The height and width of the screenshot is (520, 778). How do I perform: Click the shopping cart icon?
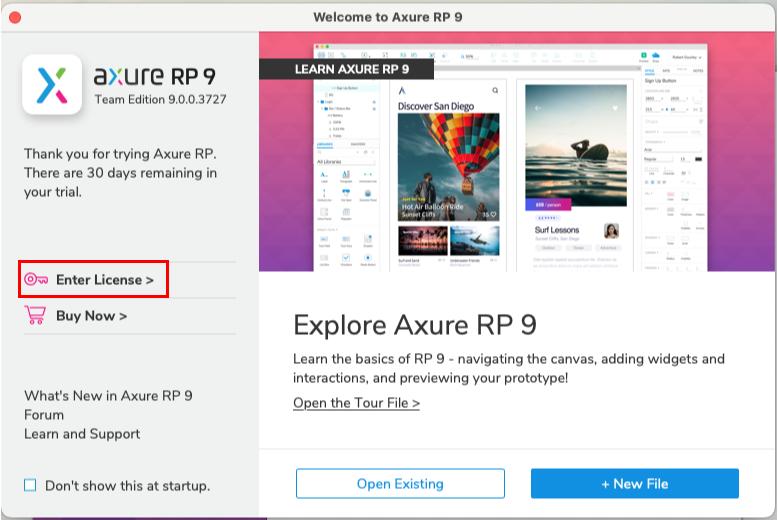click(x=36, y=316)
